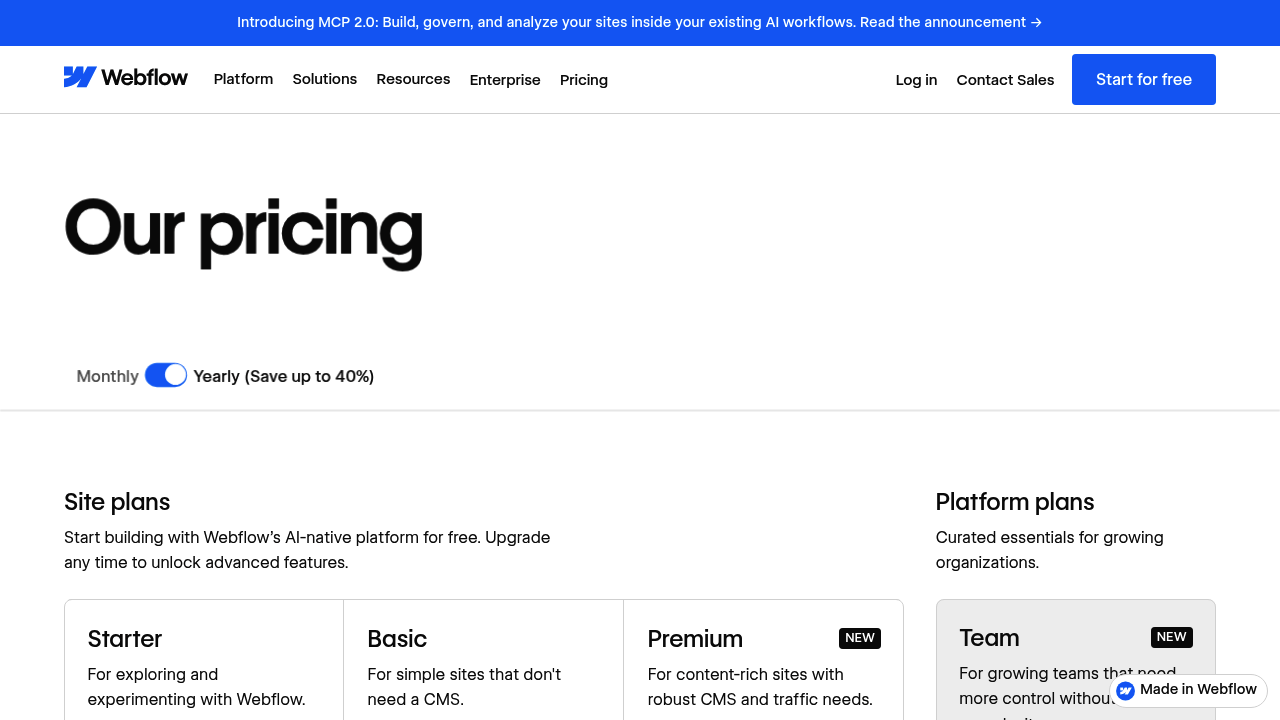This screenshot has height=720, width=1280.
Task: Open the MCP 2.0 announcement banner link
Action: (x=640, y=22)
